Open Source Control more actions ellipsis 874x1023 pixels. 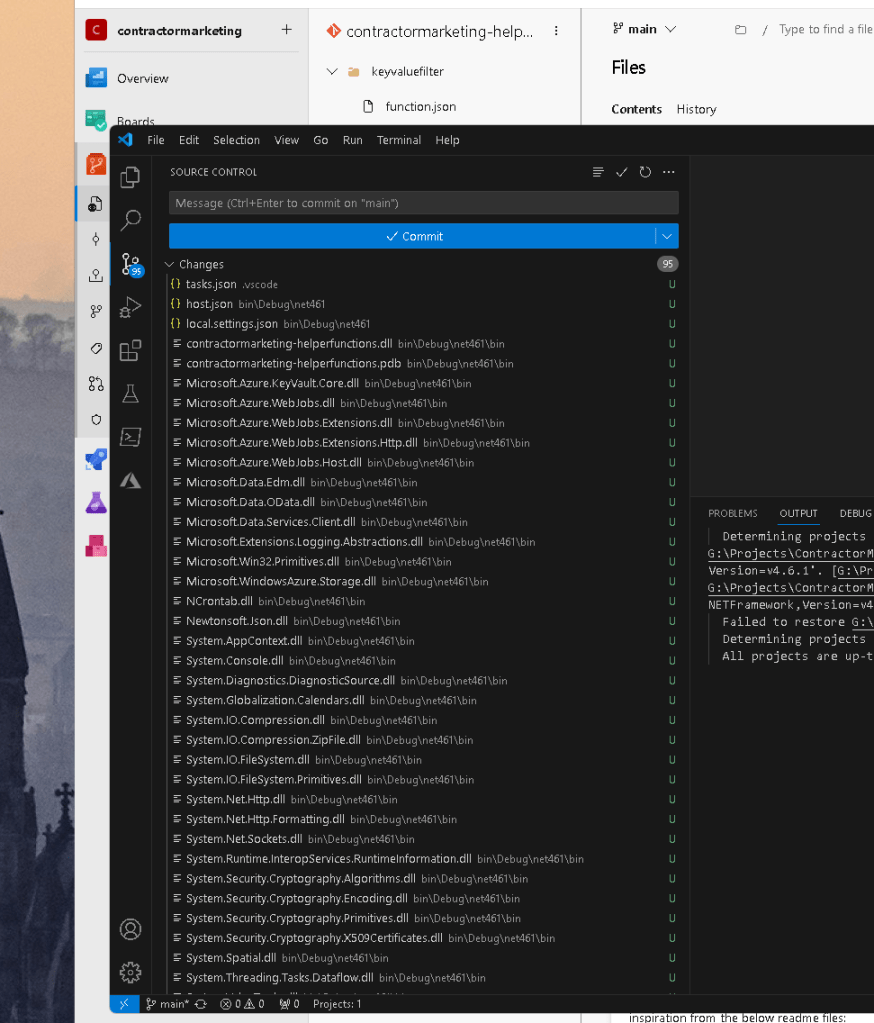coord(669,172)
